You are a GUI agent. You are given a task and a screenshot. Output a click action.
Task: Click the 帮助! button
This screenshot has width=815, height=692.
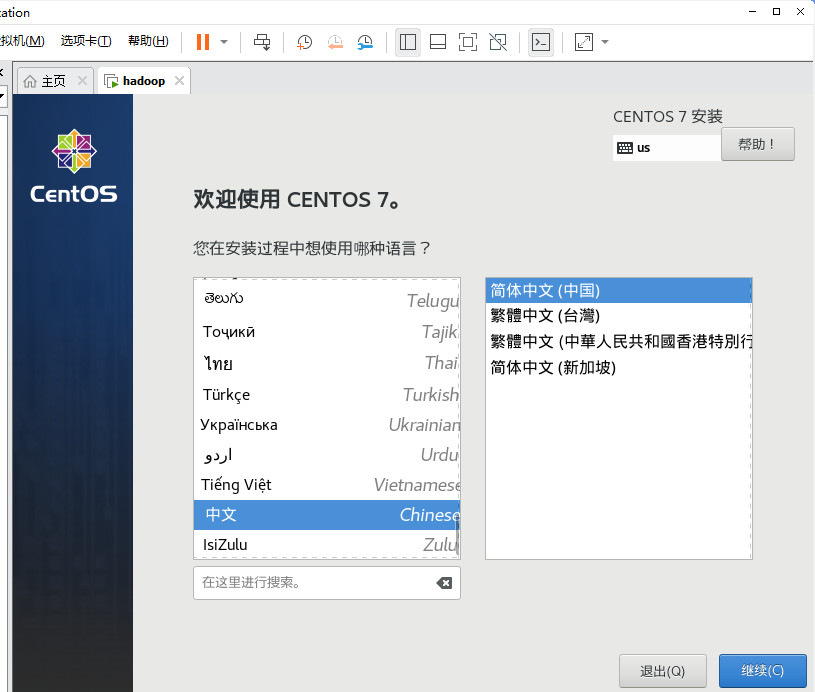click(x=757, y=144)
